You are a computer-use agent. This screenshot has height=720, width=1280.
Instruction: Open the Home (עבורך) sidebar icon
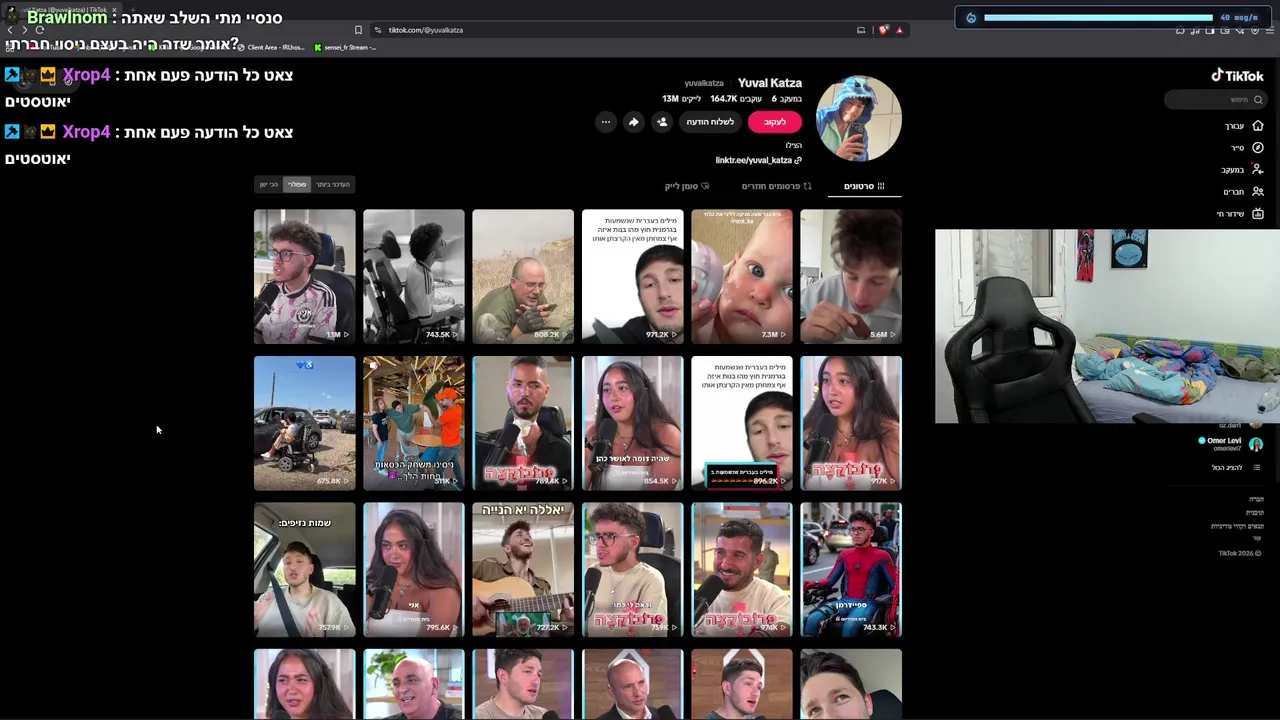click(1258, 126)
